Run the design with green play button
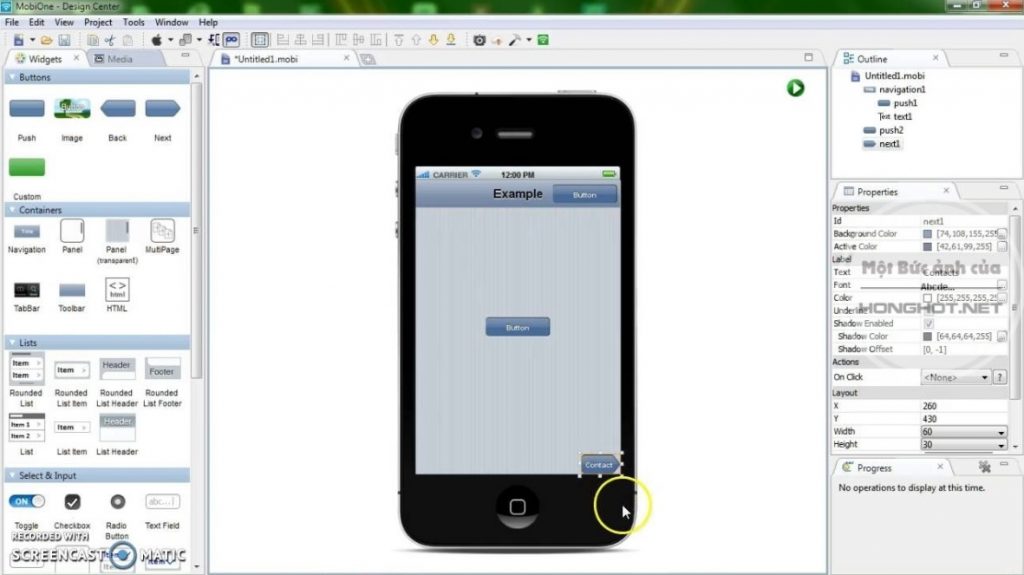 point(795,88)
